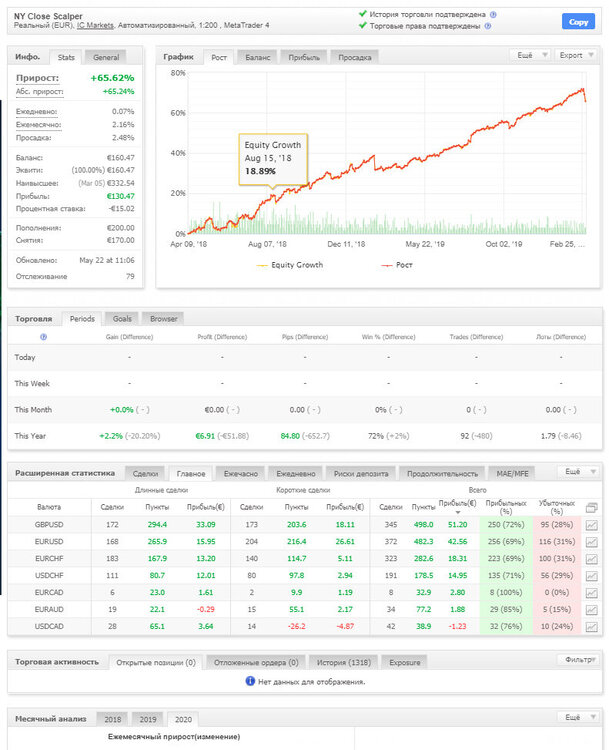Image resolution: width=609 pixels, height=750 pixels.
Task: Select 2020 monthly analysis tab
Action: click(183, 719)
